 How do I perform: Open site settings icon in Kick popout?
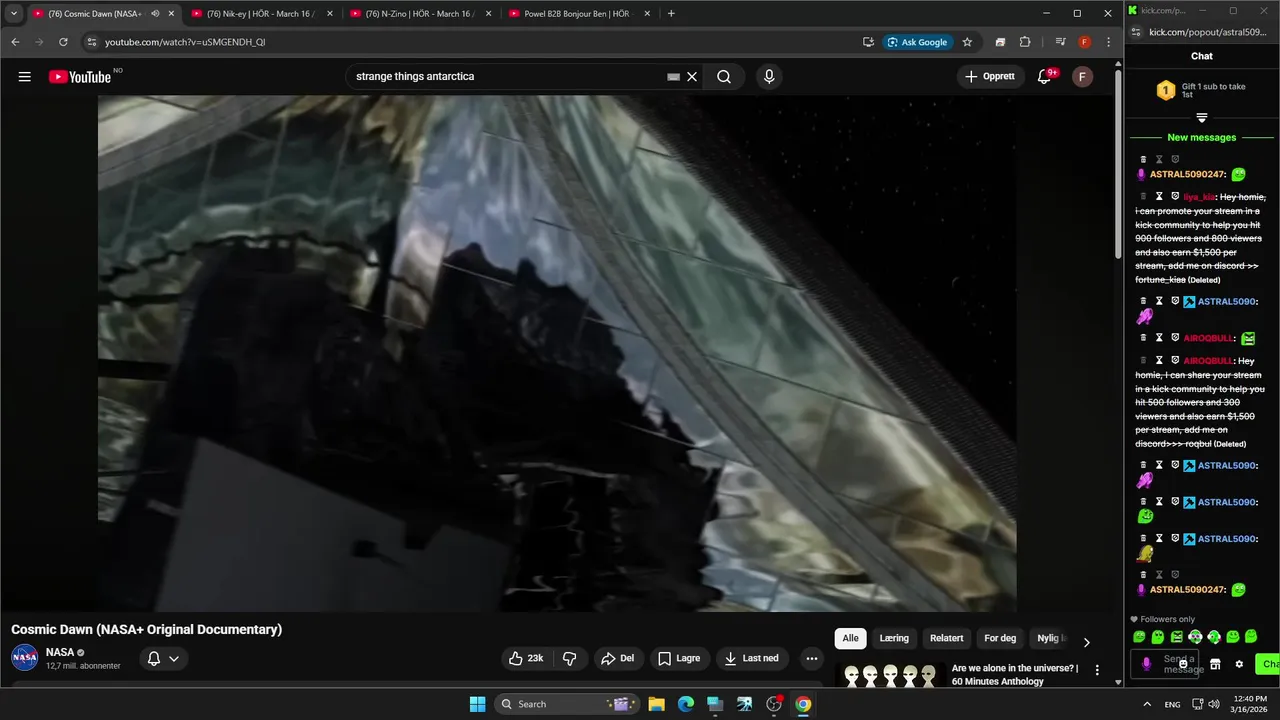[x=1137, y=32]
